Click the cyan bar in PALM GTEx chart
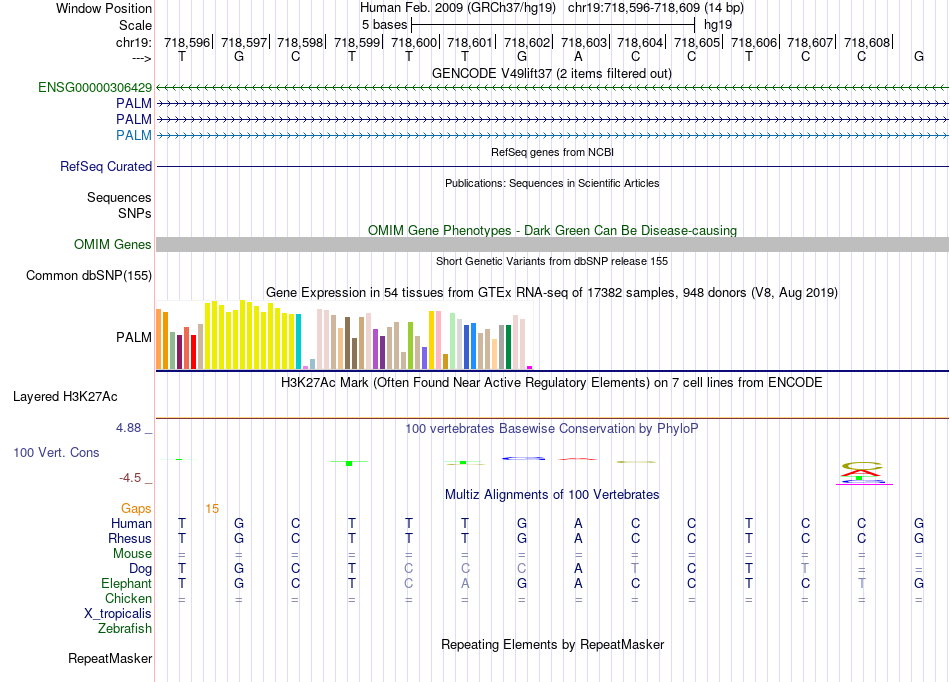Image resolution: width=950 pixels, height=682 pixels. click(x=298, y=342)
